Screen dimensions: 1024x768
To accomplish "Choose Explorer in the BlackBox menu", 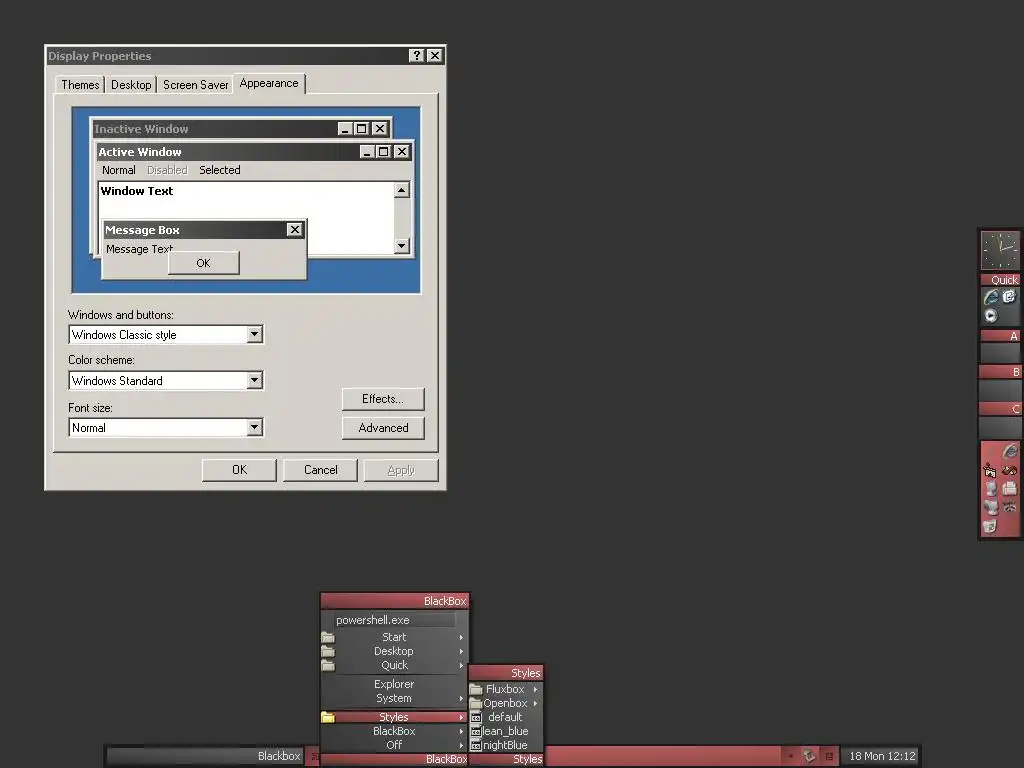I will click(x=394, y=684).
